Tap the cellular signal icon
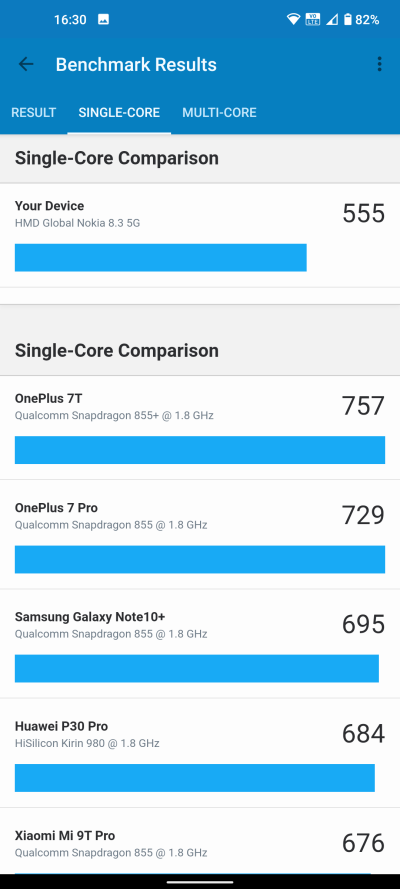Viewport: 400px width, 889px height. point(332,20)
